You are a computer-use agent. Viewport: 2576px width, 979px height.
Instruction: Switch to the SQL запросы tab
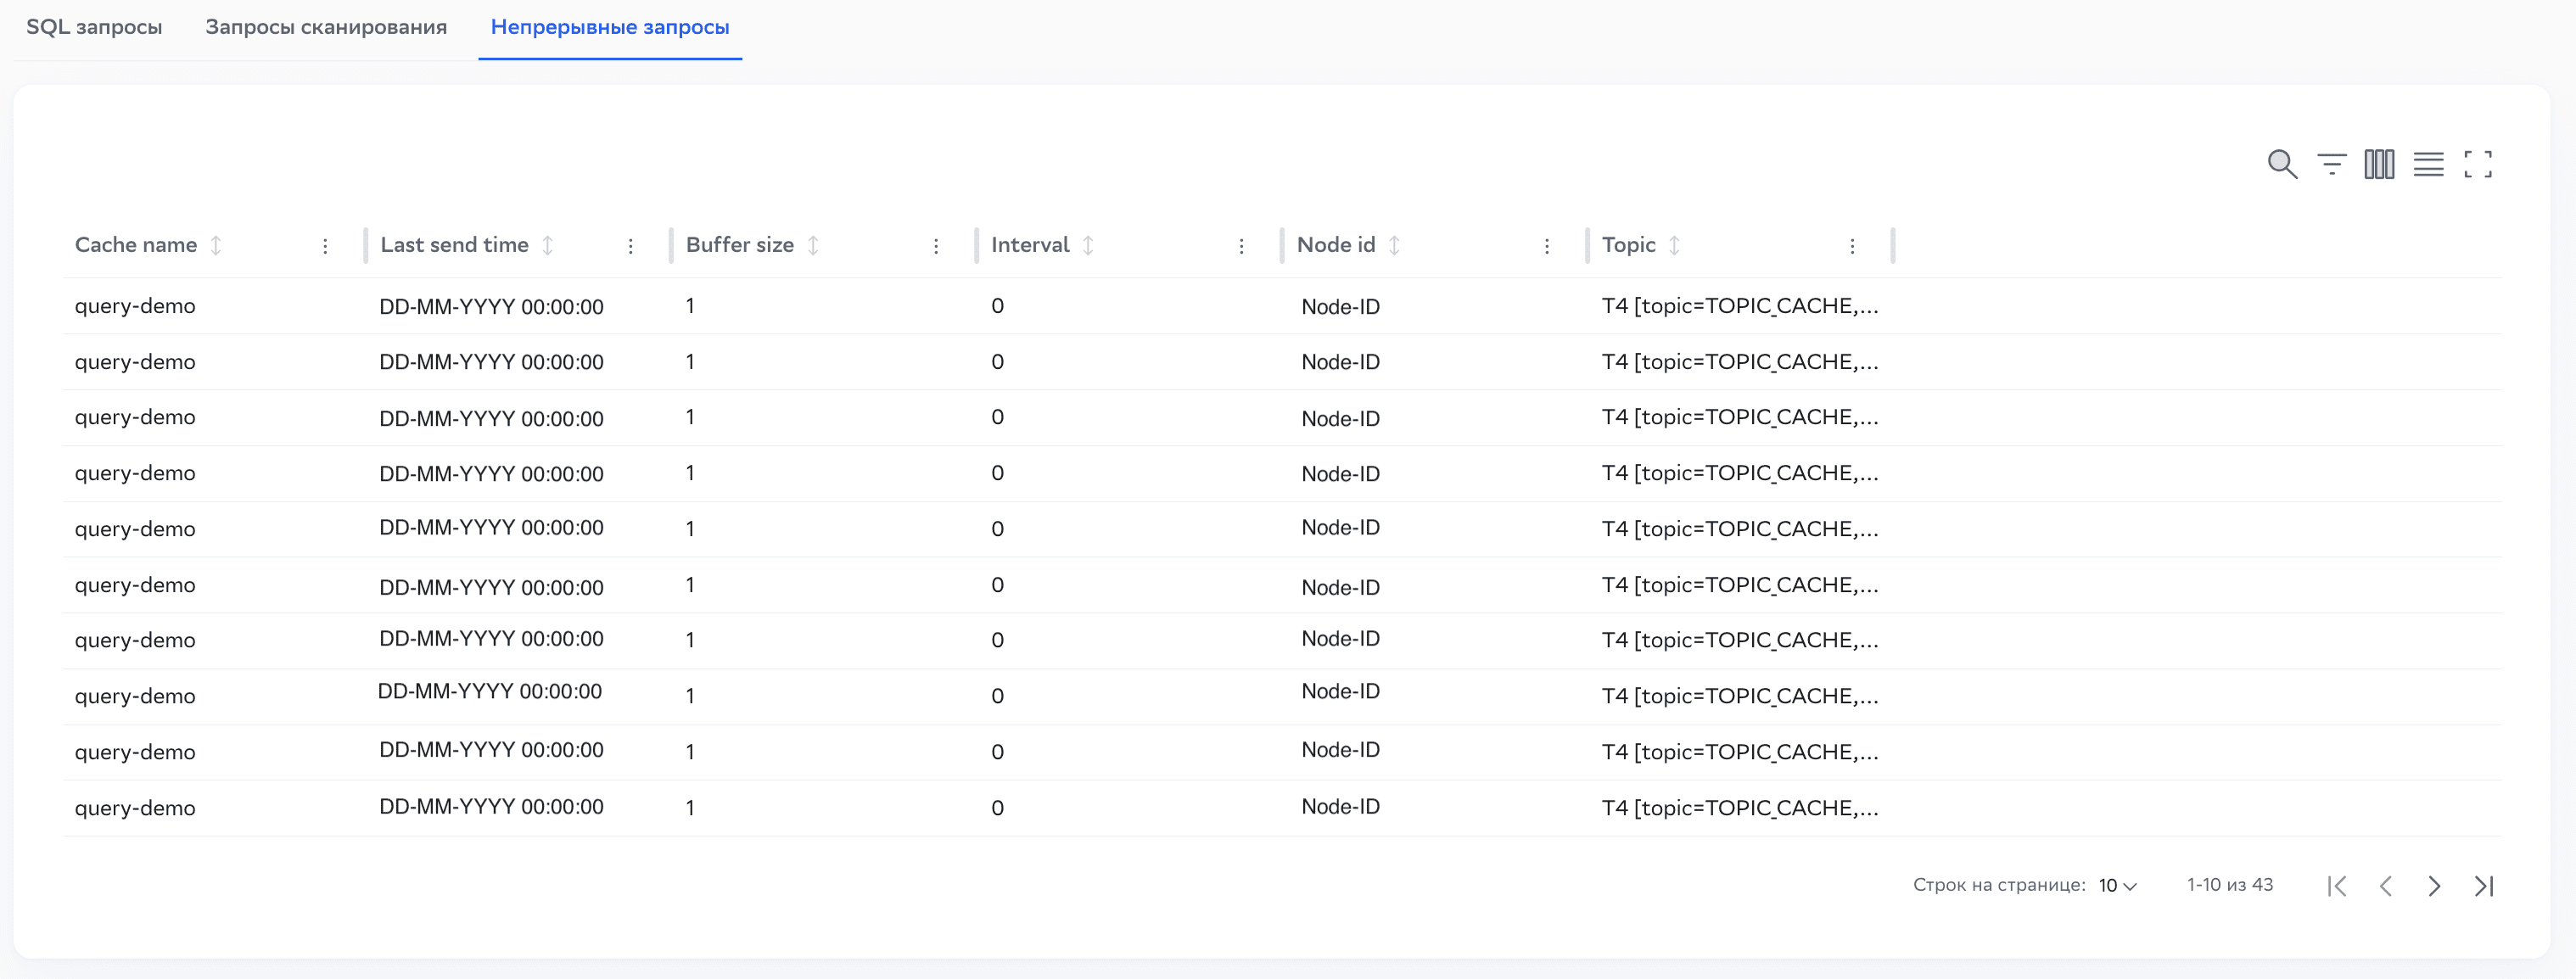coord(94,28)
